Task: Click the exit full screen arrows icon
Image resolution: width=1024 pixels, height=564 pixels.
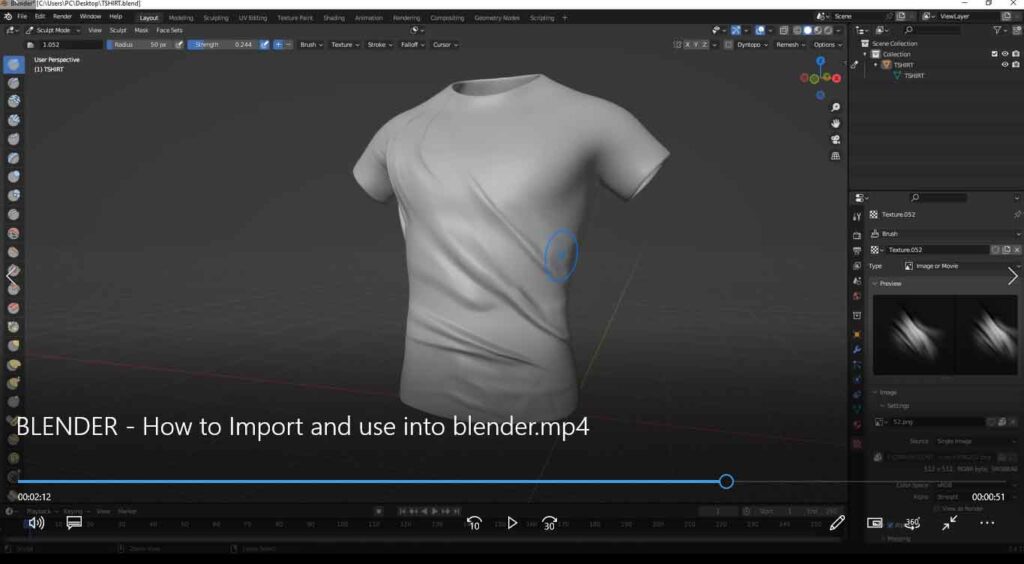Action: [949, 522]
